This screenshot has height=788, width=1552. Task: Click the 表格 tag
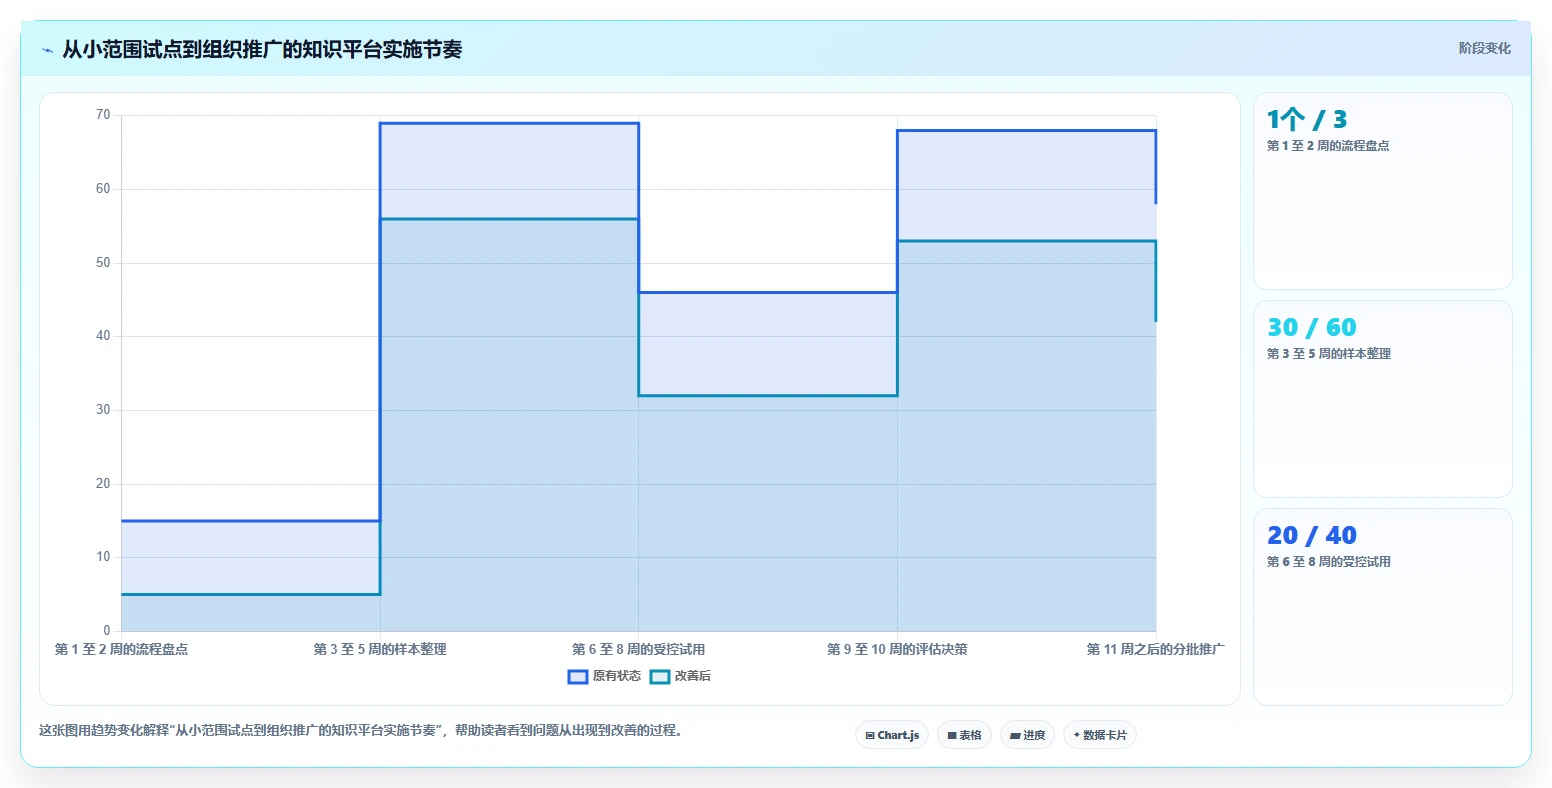(x=964, y=735)
